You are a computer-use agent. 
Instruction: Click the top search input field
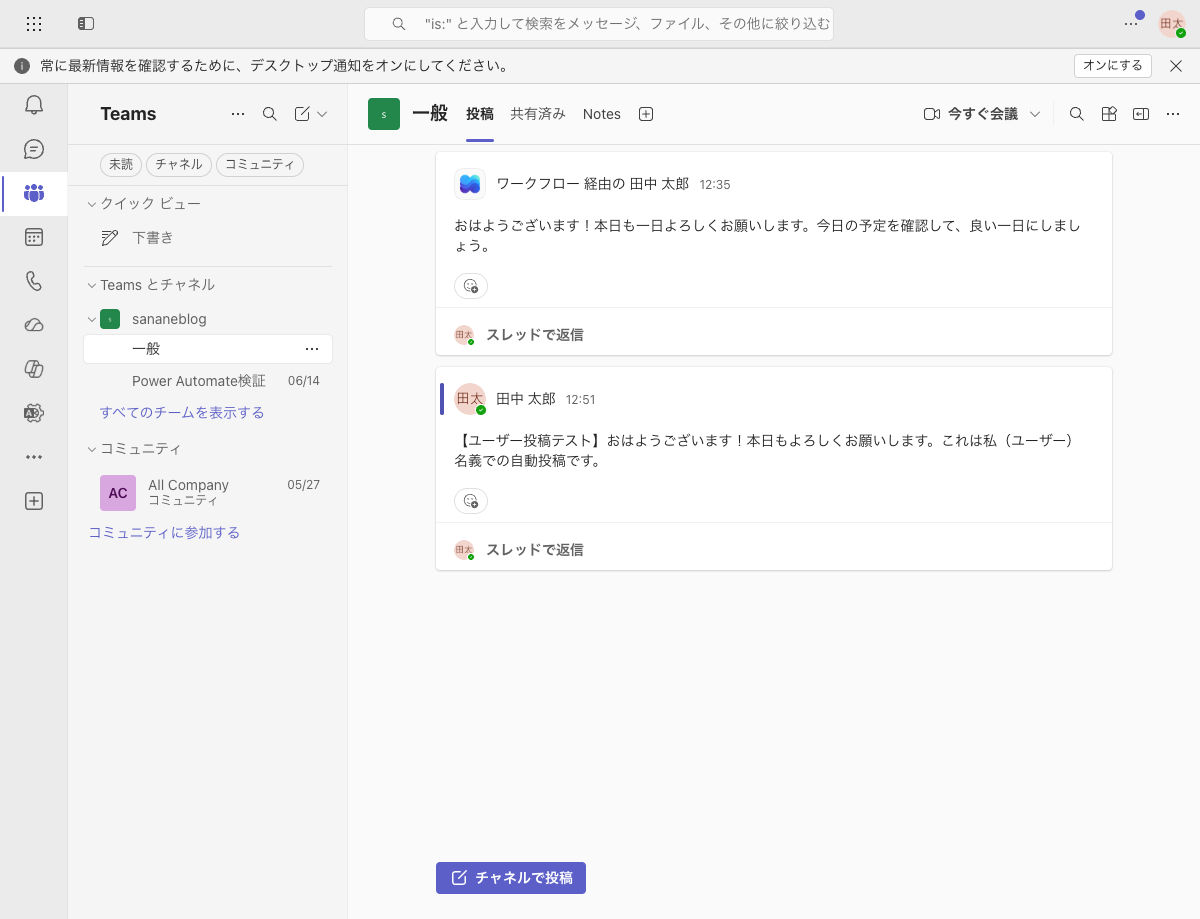pos(599,24)
